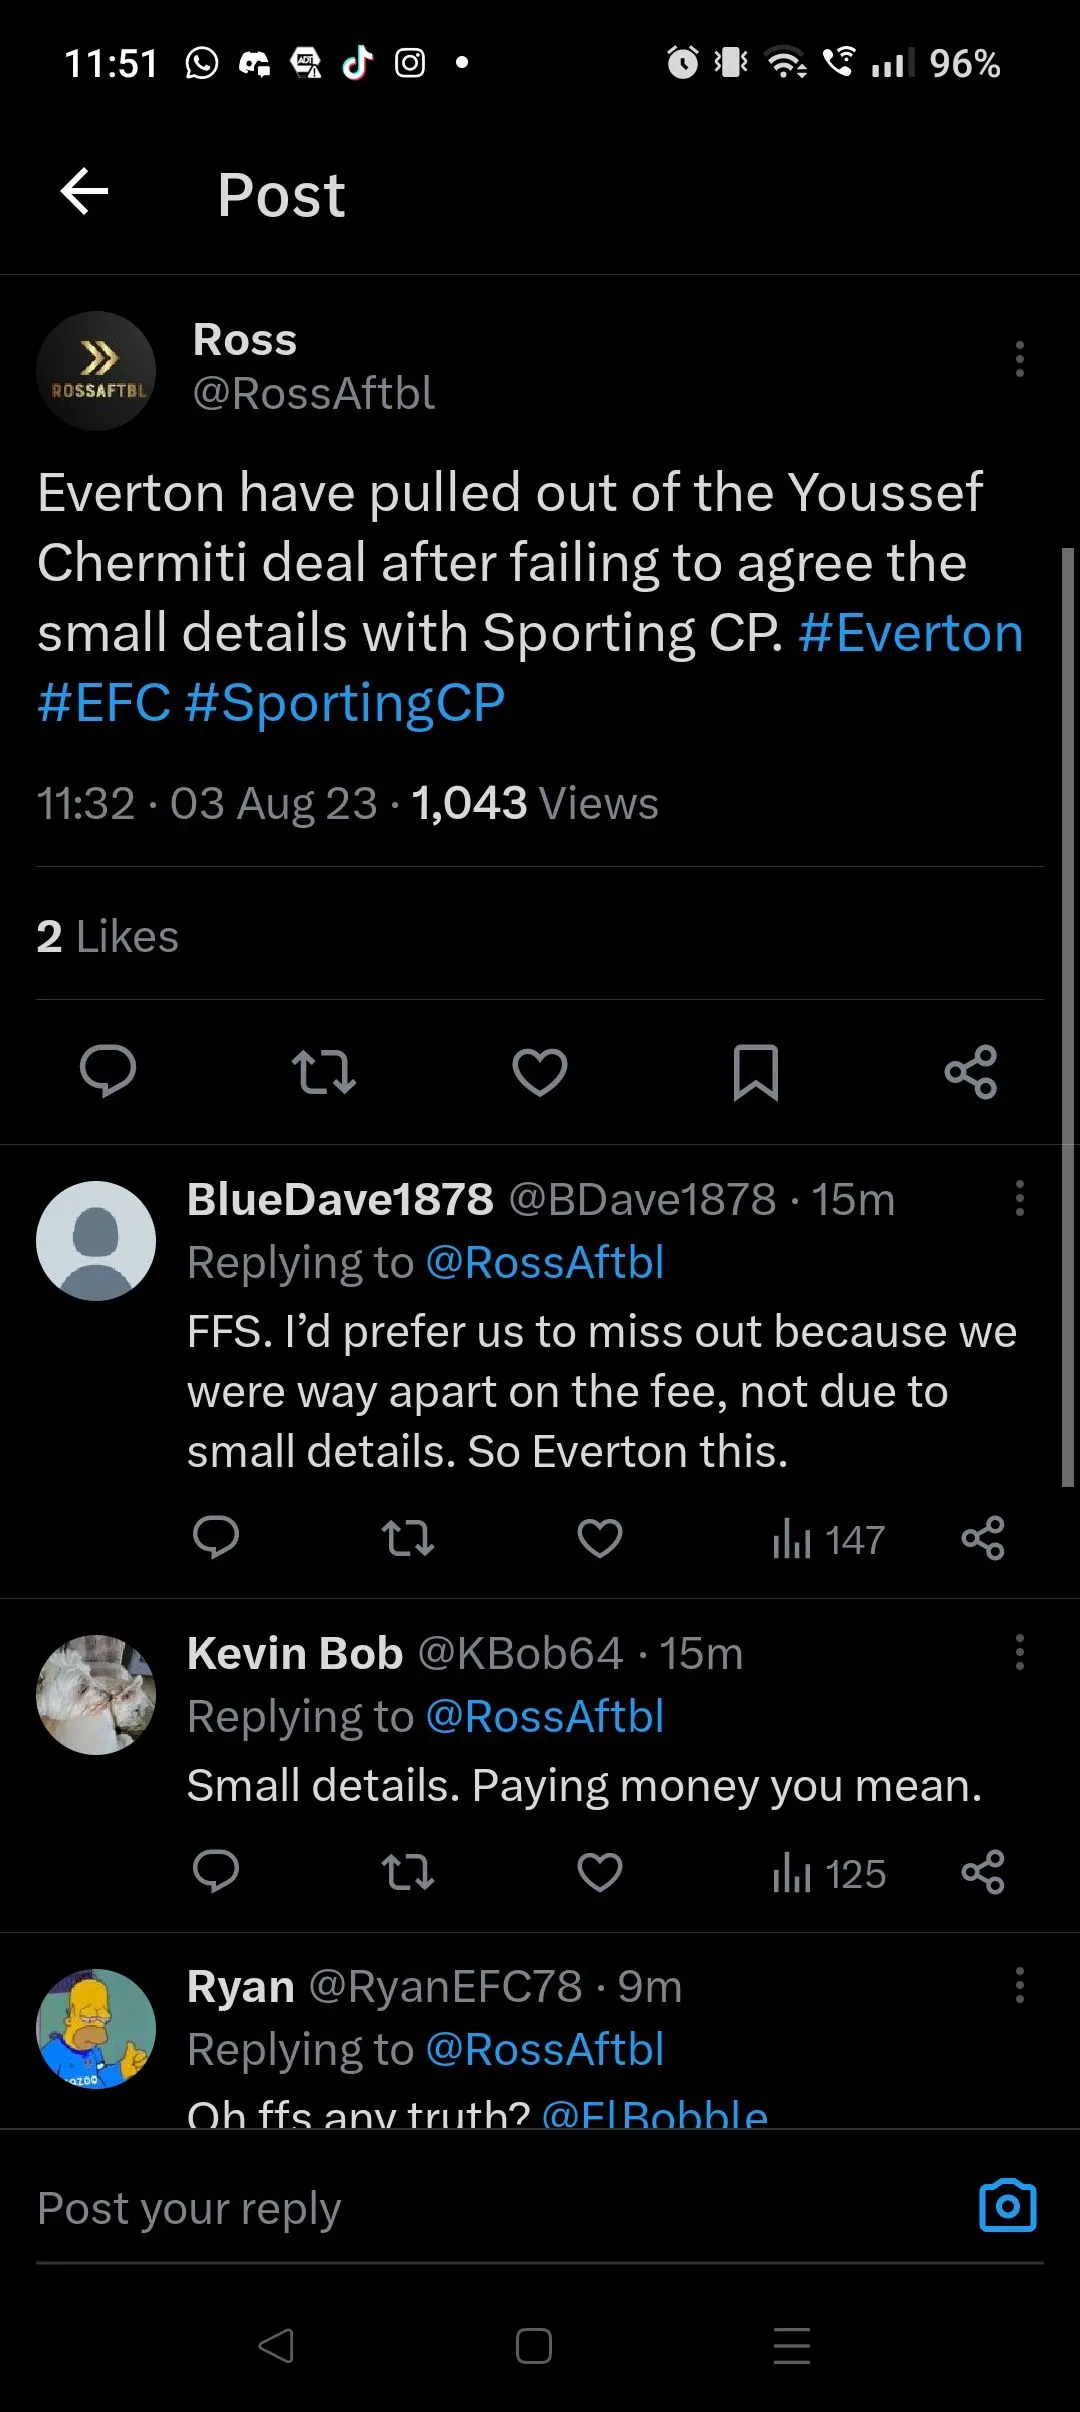The image size is (1080, 2412).
Task: View the 2 Likes list
Action: [x=108, y=937]
